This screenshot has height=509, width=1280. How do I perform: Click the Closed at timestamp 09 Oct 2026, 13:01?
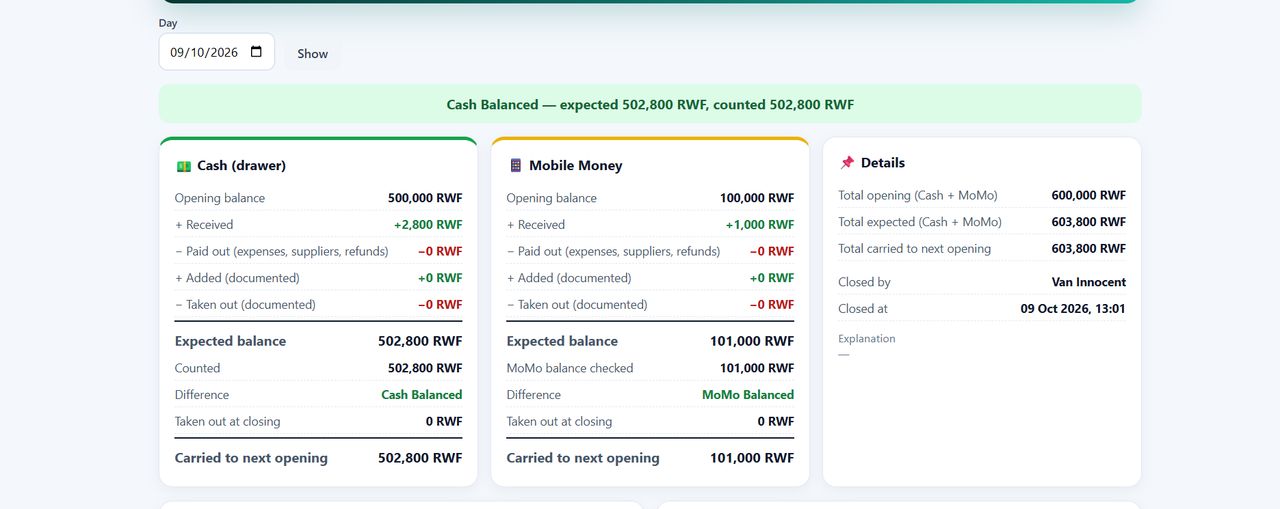point(1073,309)
